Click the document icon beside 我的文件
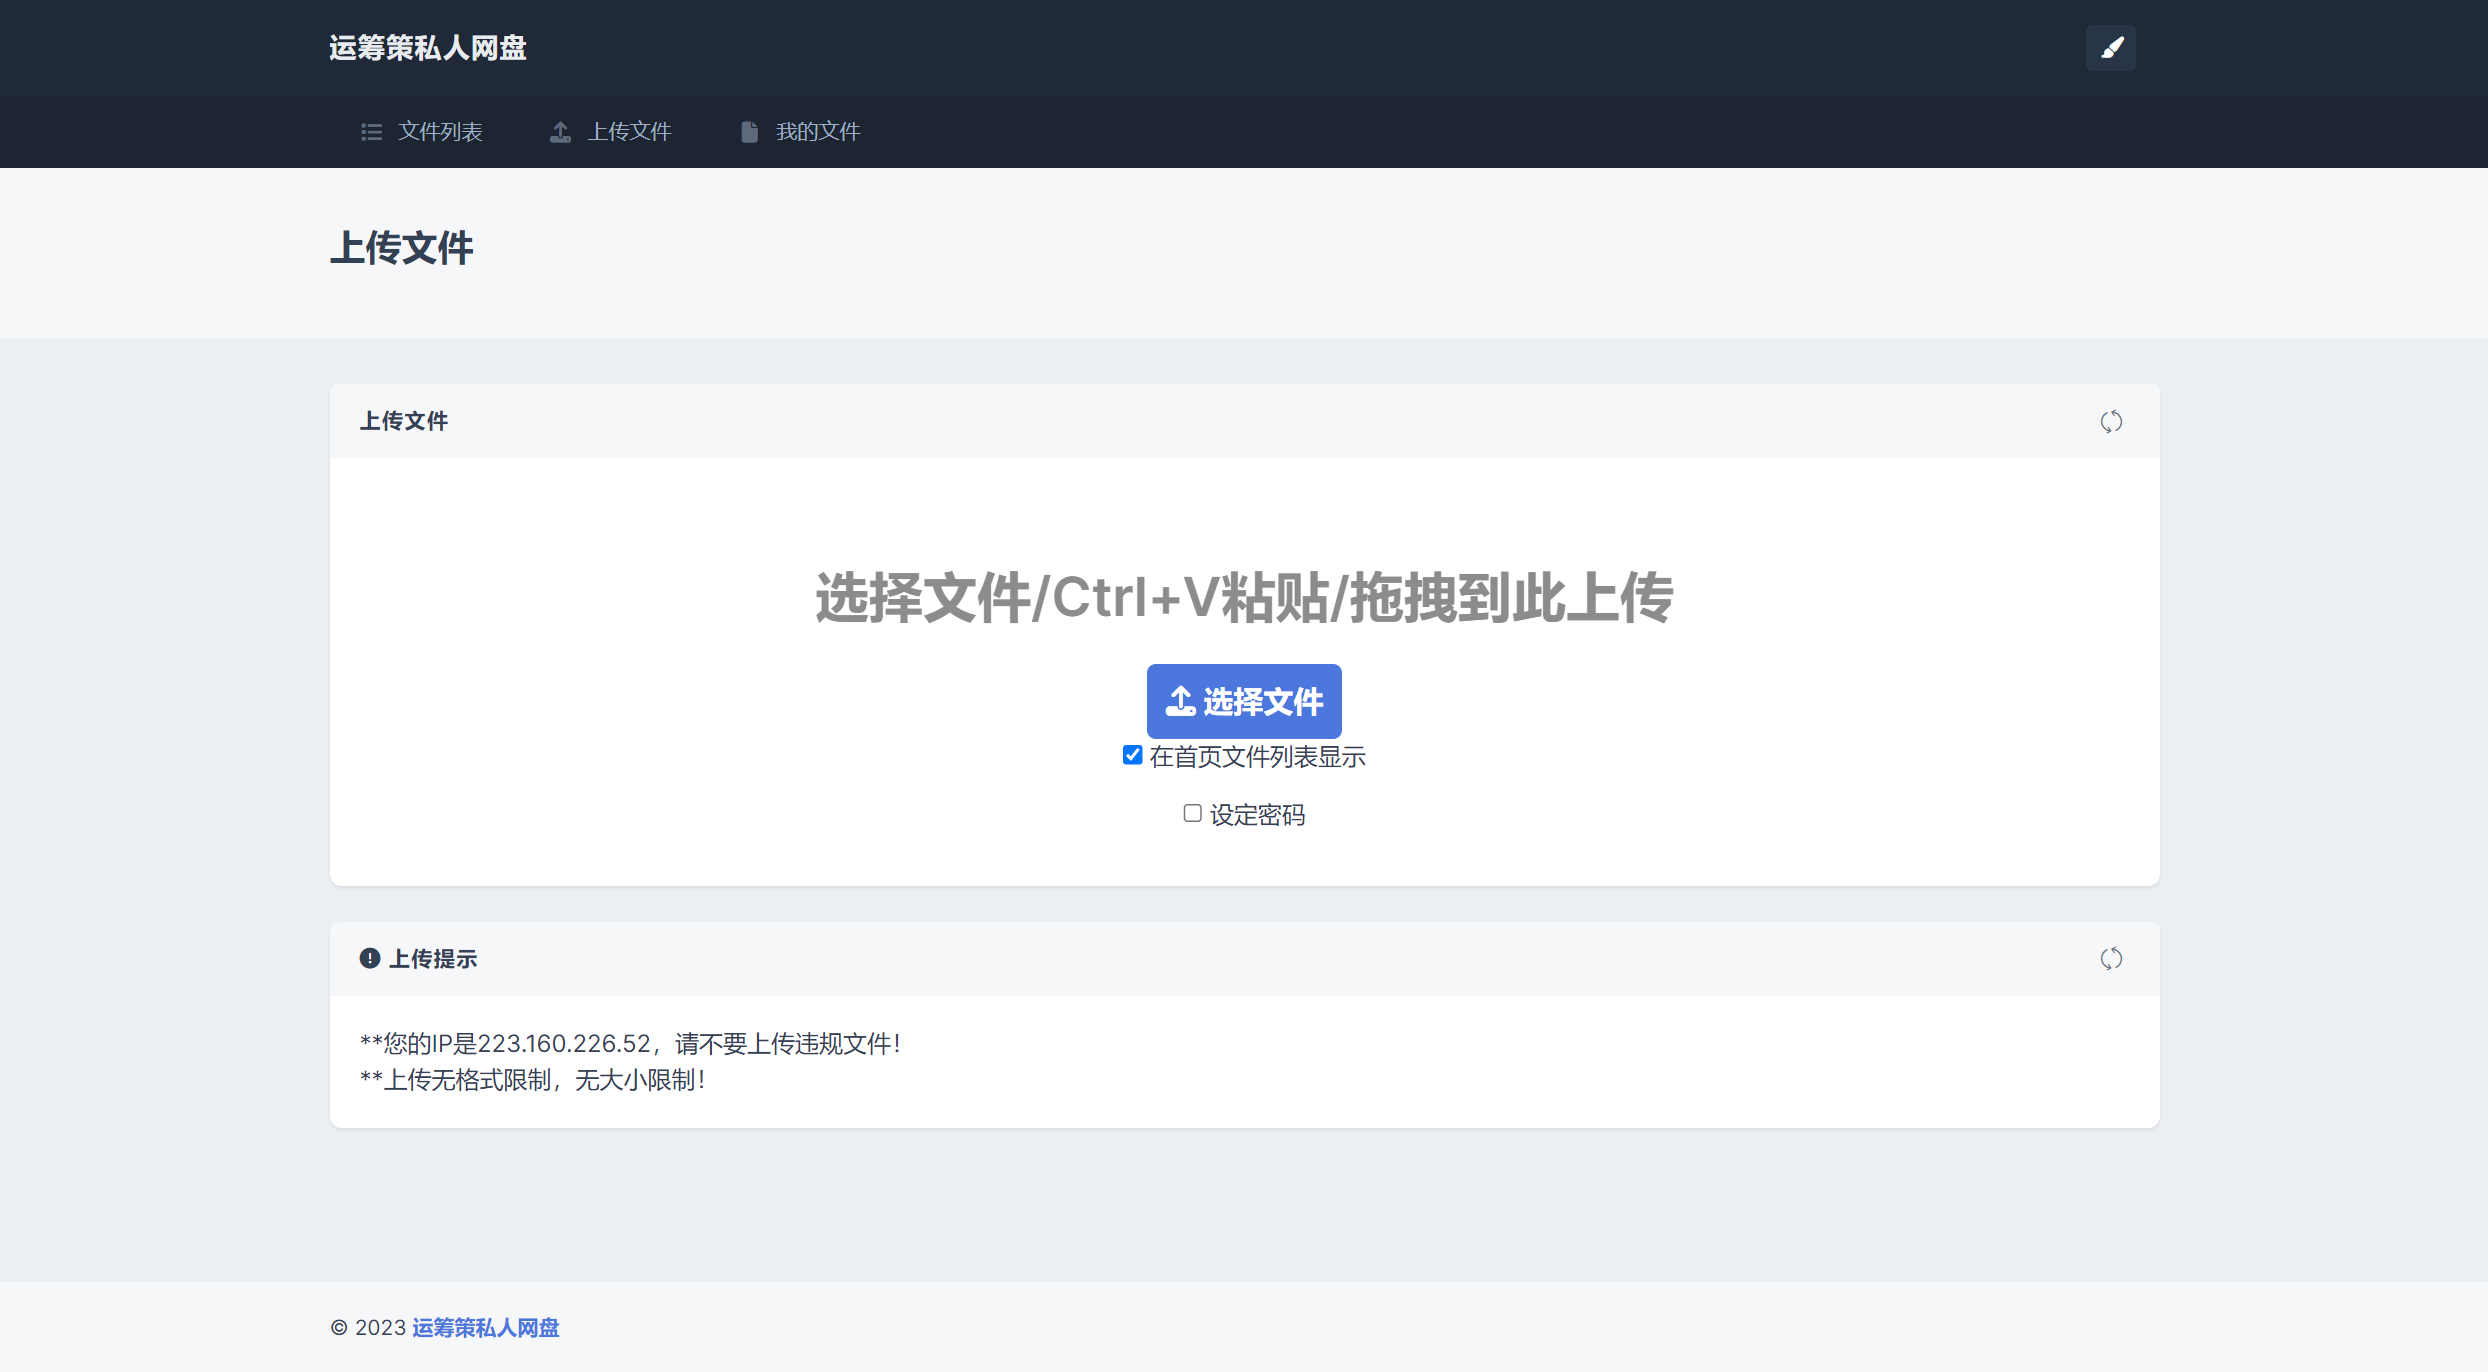The width and height of the screenshot is (2488, 1372). (x=749, y=132)
